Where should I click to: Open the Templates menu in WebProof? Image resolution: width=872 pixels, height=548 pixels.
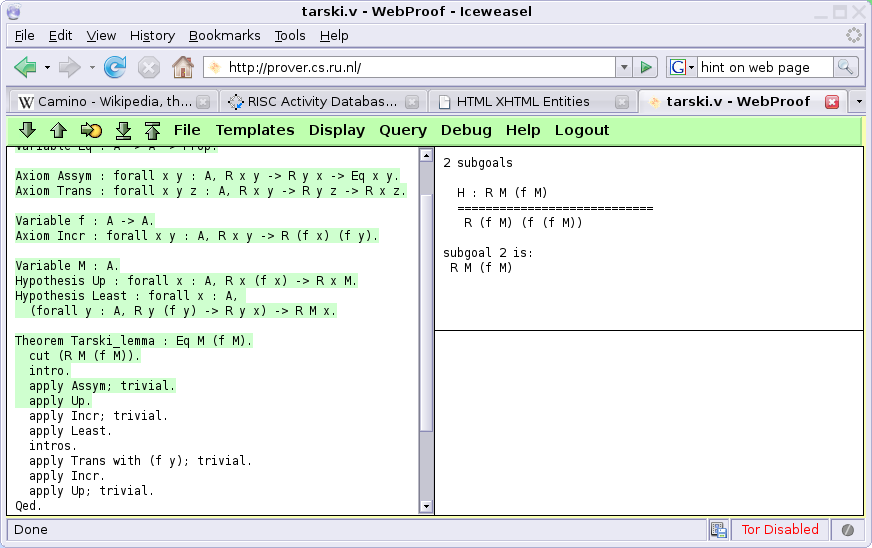255,130
